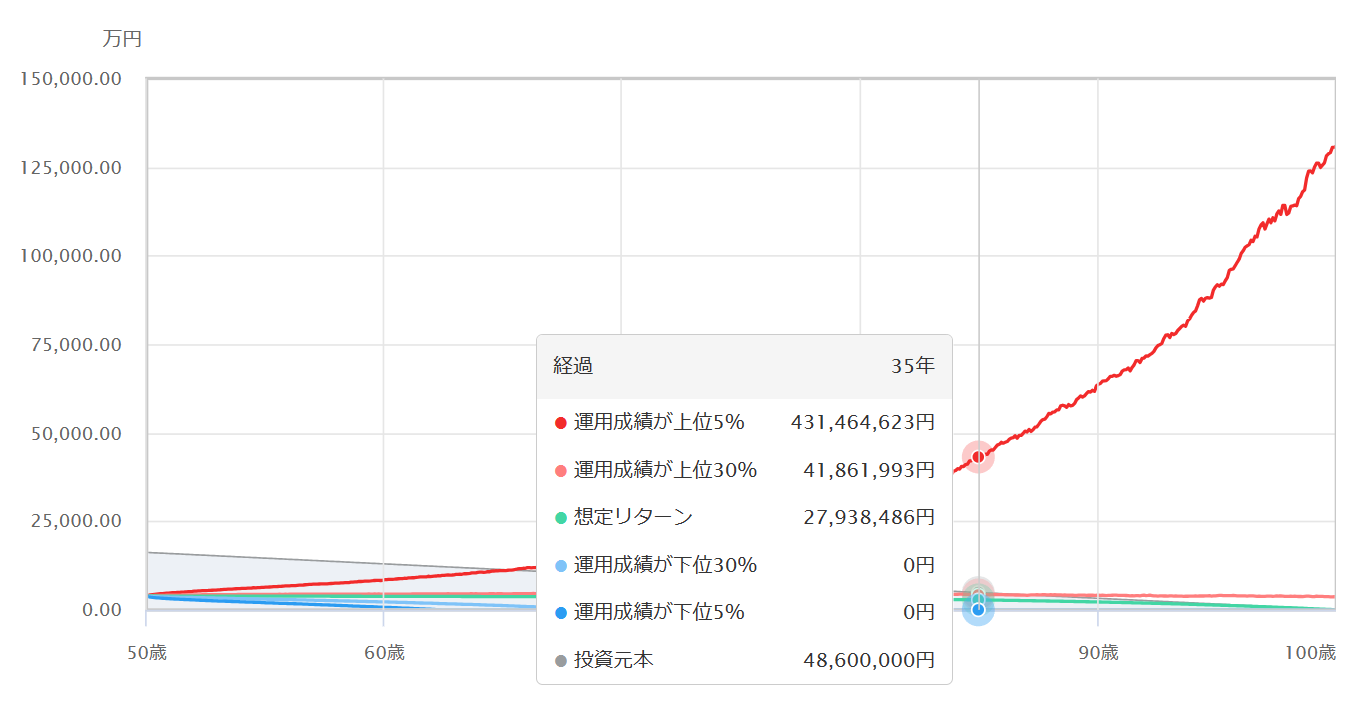Click the red top 5% data point marker
Viewport: 1369px width, 721px height.
pyautogui.click(x=978, y=457)
